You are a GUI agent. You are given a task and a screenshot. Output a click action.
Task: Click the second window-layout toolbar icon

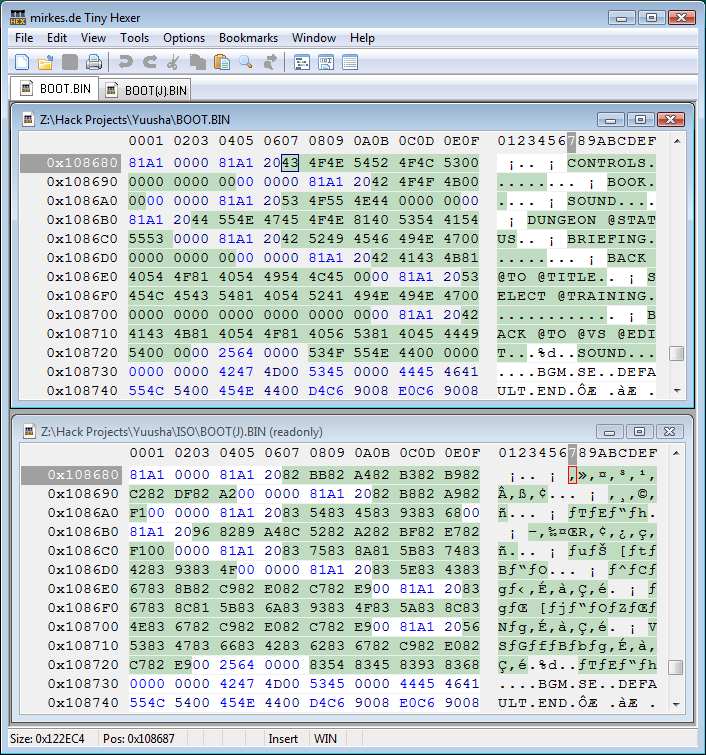point(326,63)
